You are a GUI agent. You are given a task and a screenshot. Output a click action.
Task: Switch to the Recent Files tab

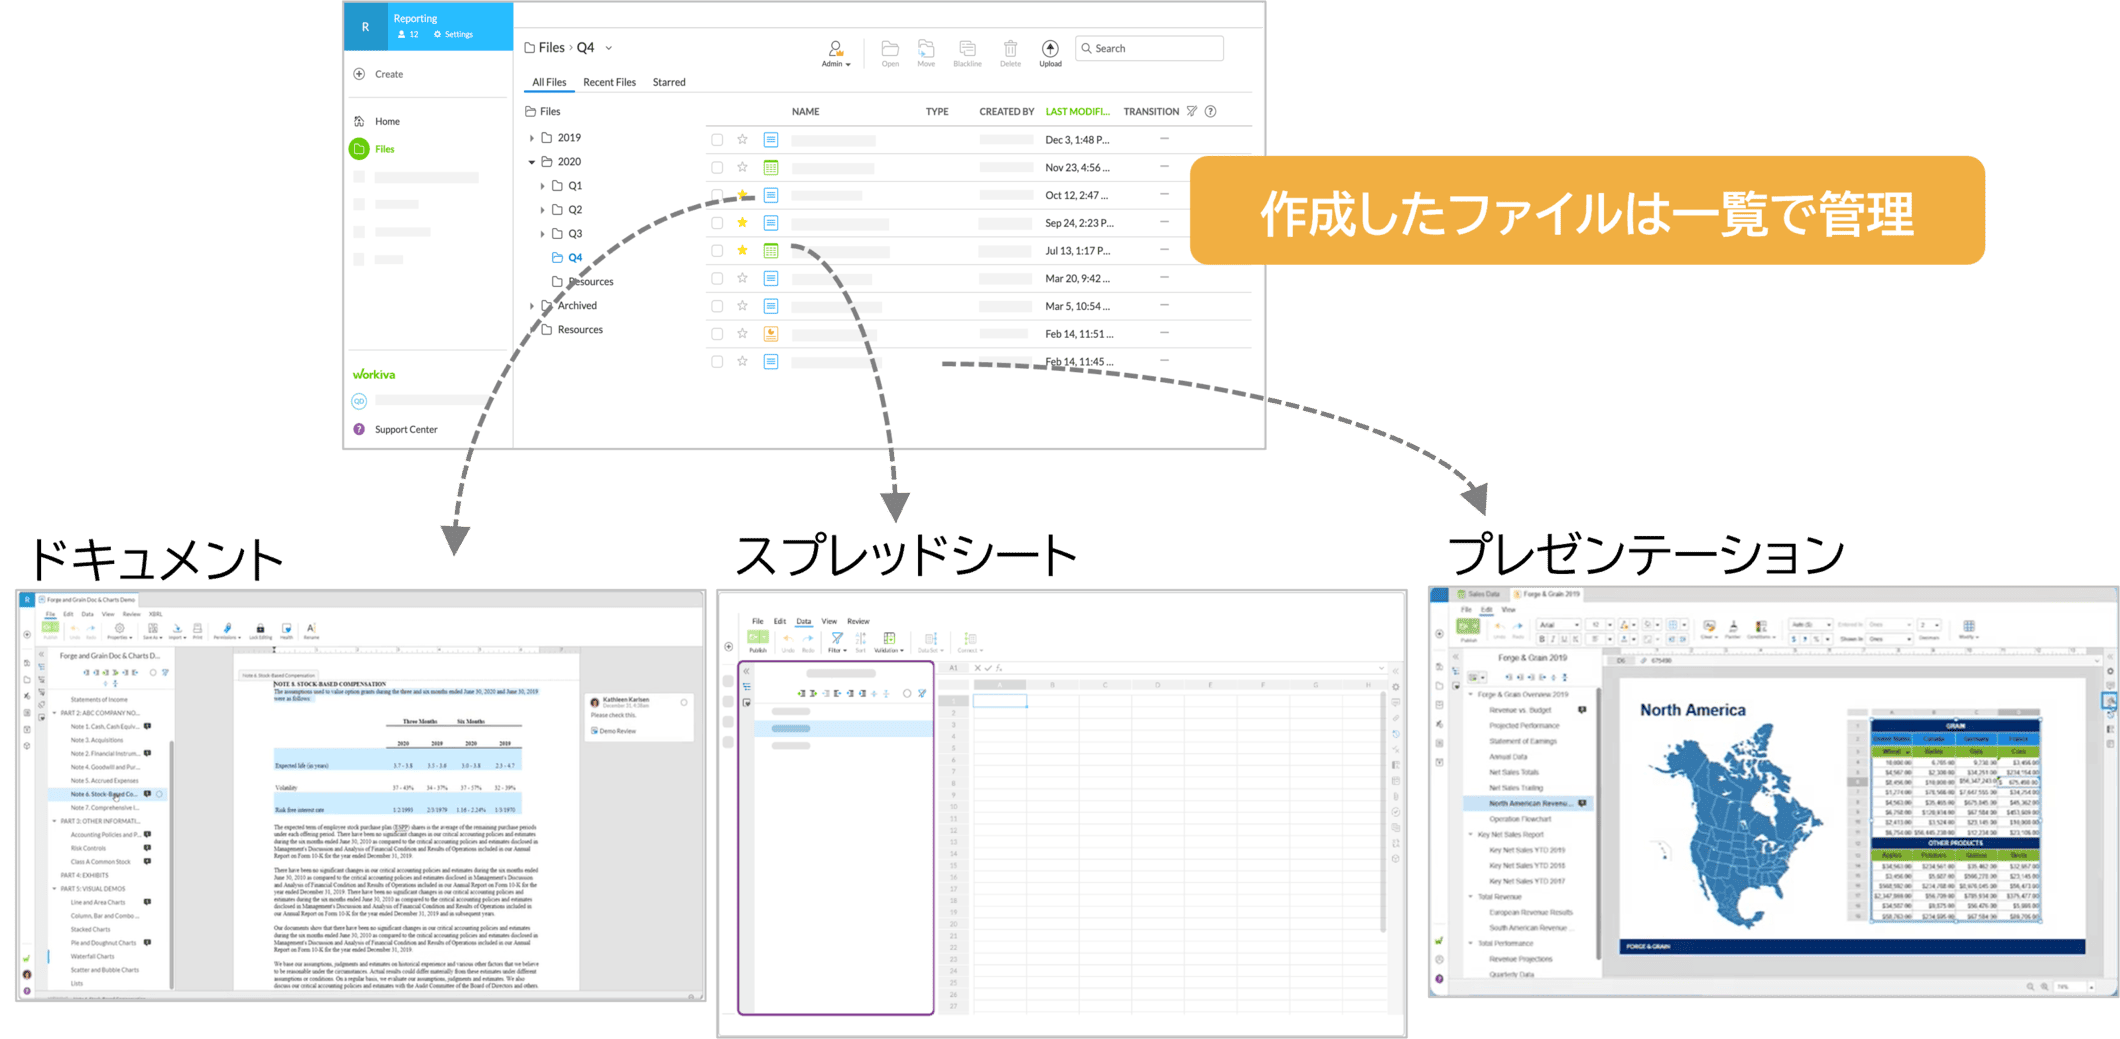[609, 83]
